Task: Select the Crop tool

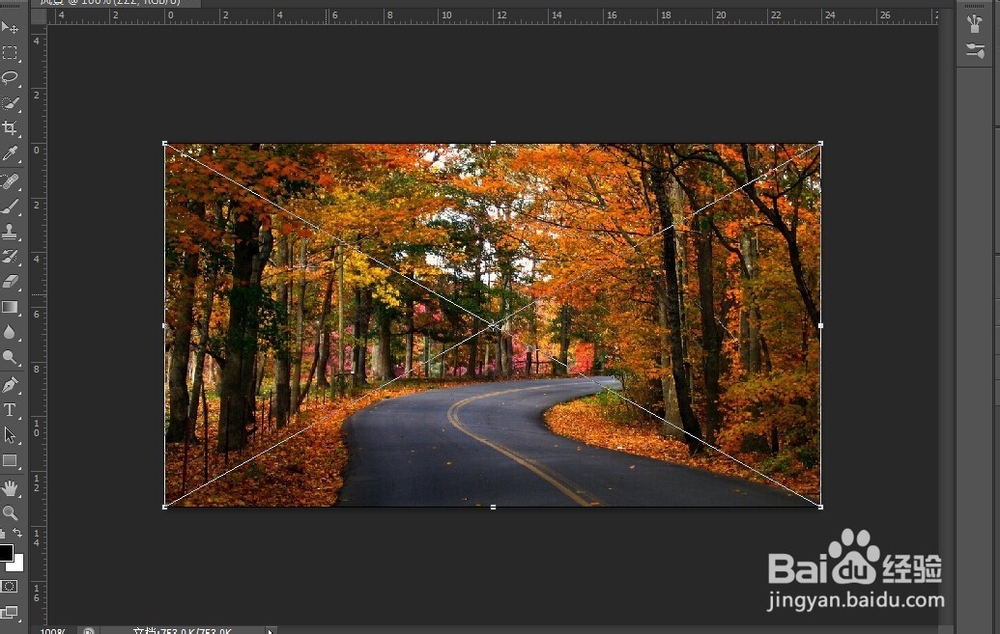Action: pyautogui.click(x=10, y=128)
